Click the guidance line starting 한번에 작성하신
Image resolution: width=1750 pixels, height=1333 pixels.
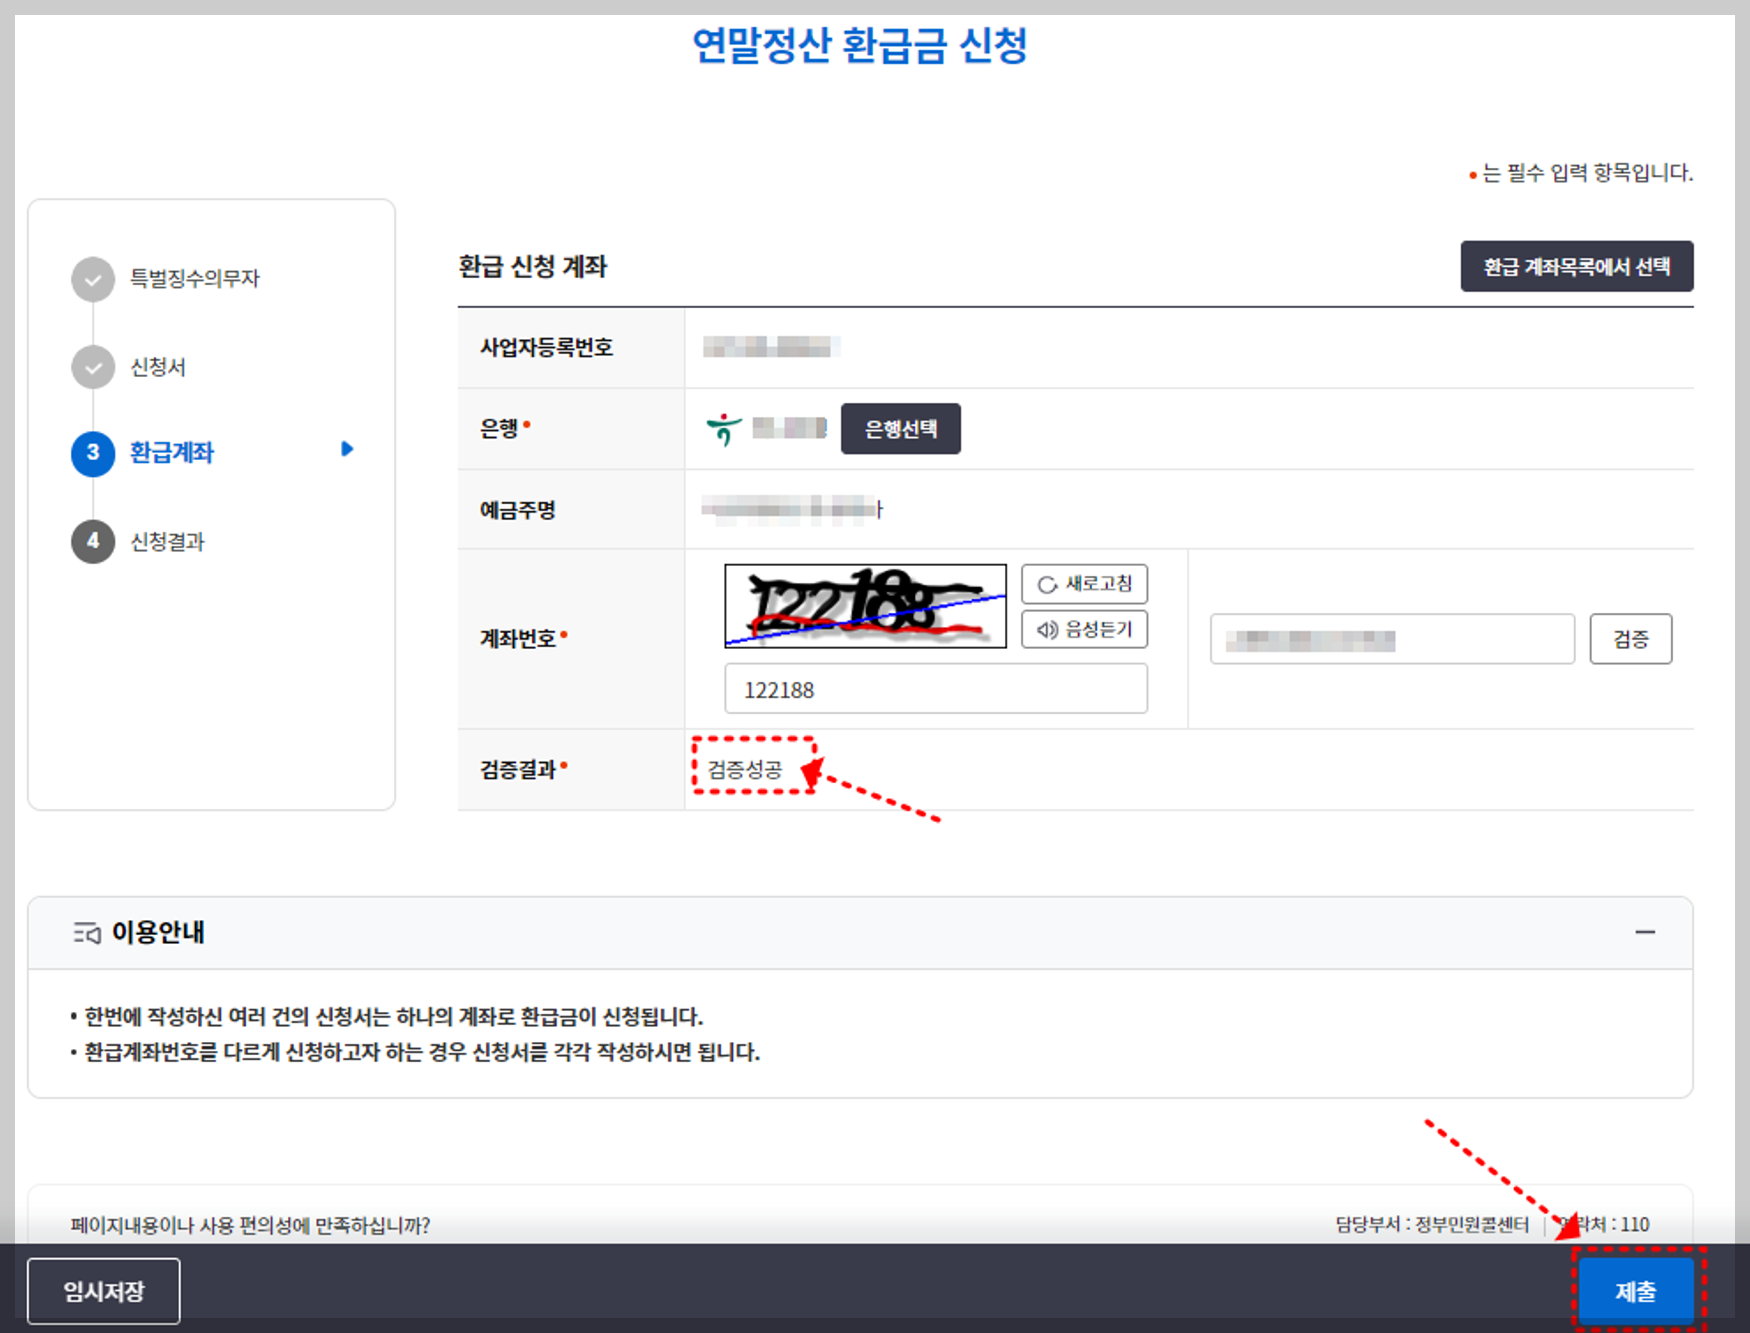coord(394,1016)
